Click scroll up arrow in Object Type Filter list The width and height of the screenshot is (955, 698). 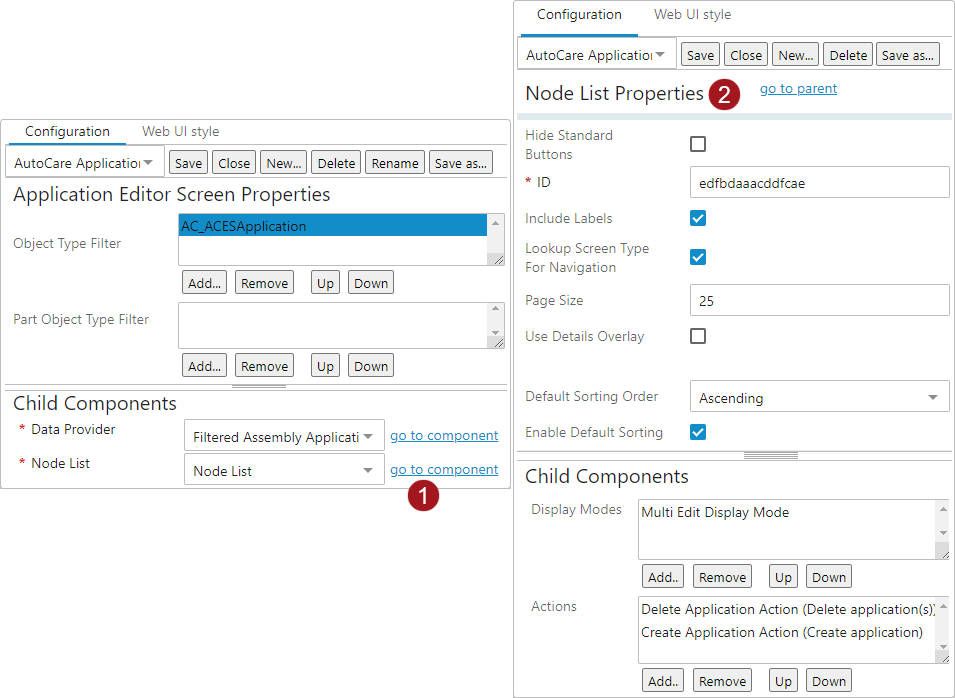496,223
